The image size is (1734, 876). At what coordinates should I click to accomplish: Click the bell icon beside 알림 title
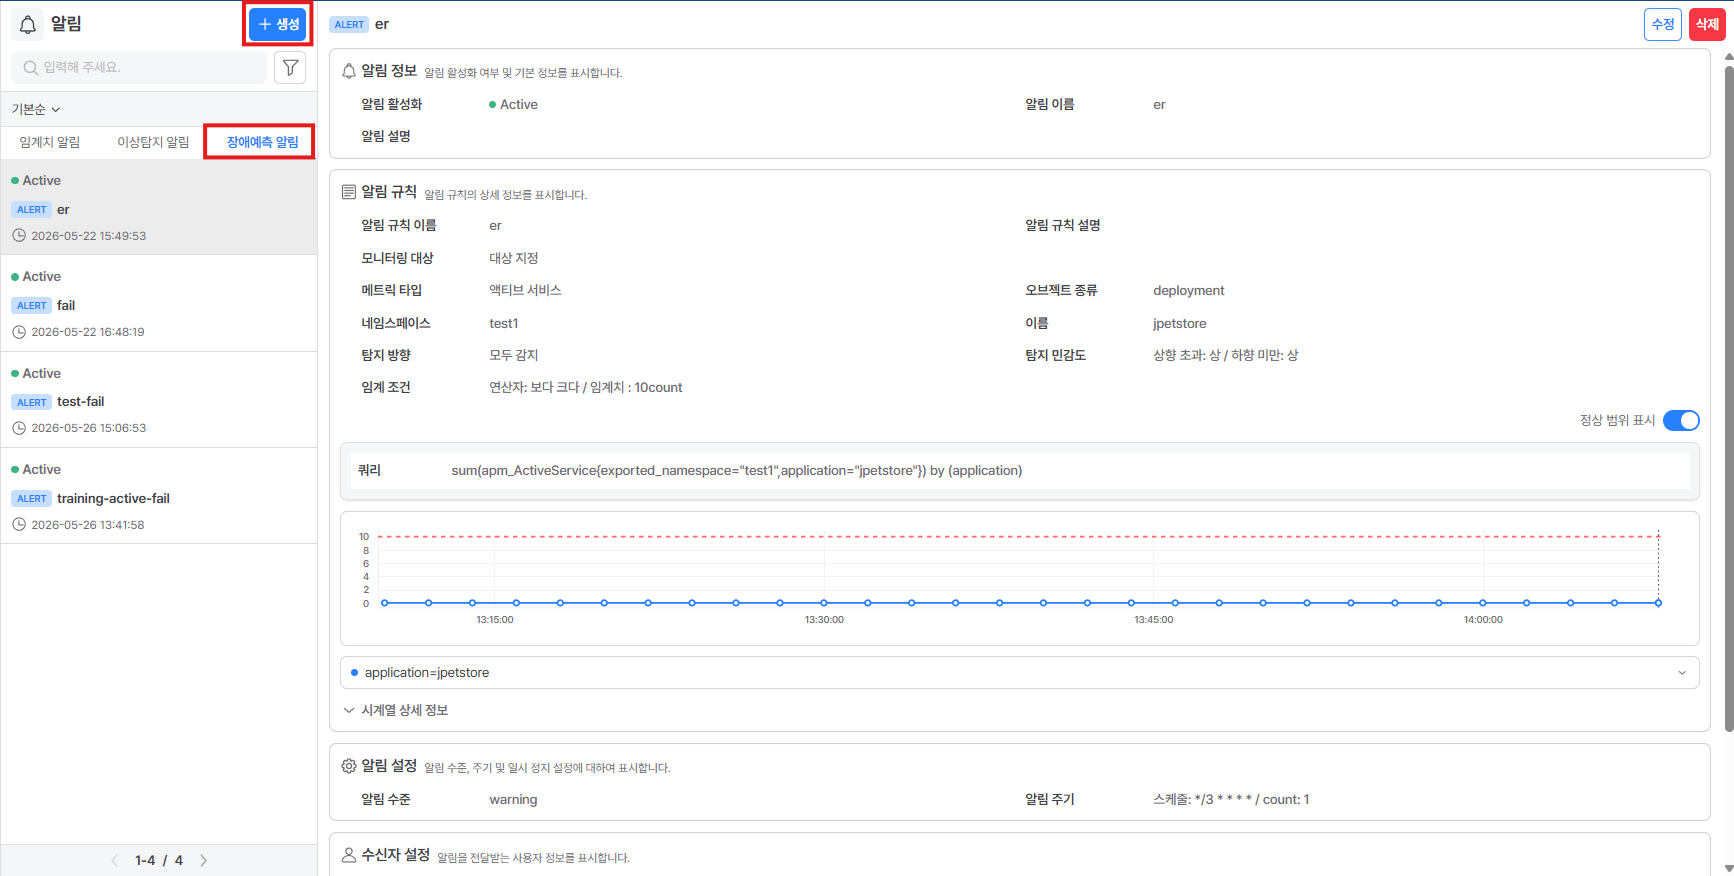tap(28, 24)
